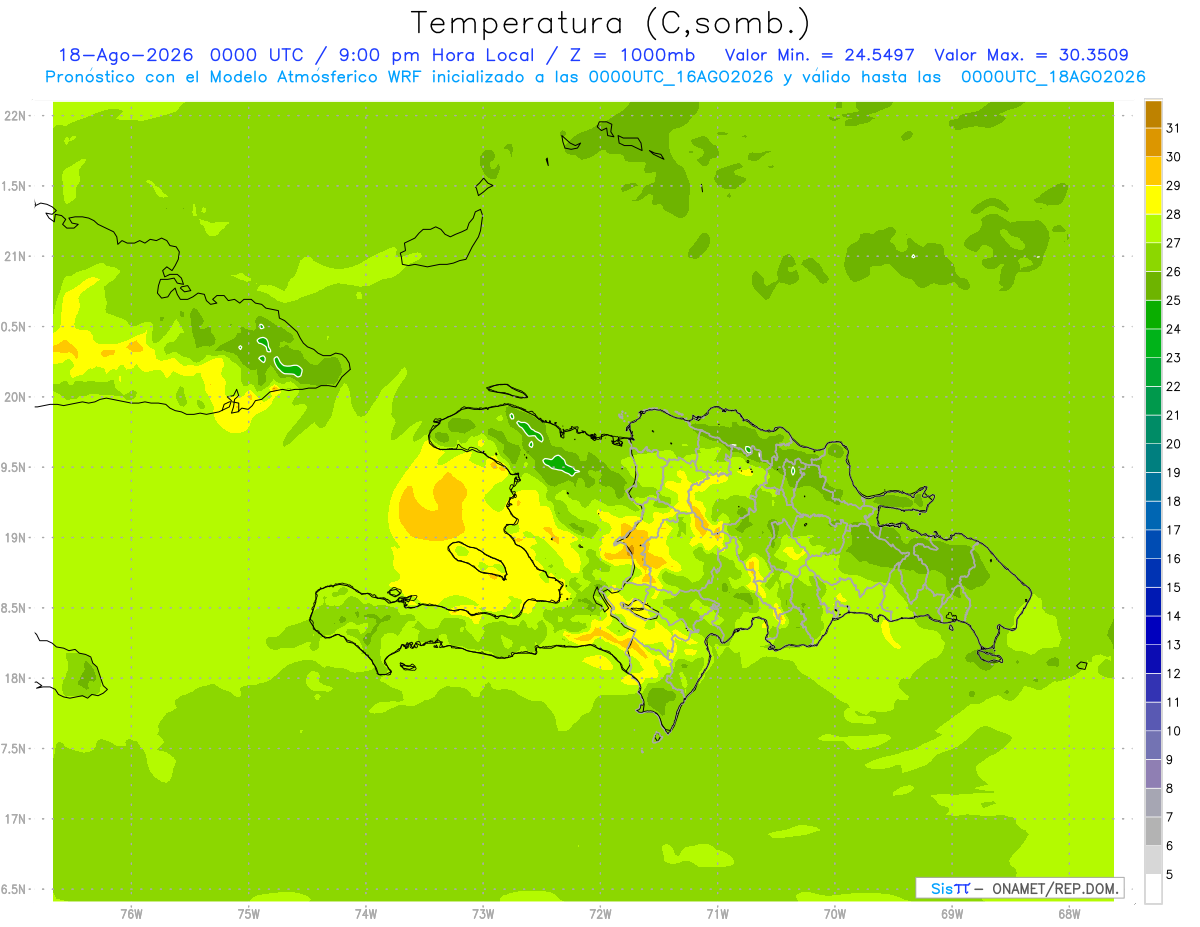Click the "76W" longitude axis label
This screenshot has width=1200, height=927.
pyautogui.click(x=131, y=914)
